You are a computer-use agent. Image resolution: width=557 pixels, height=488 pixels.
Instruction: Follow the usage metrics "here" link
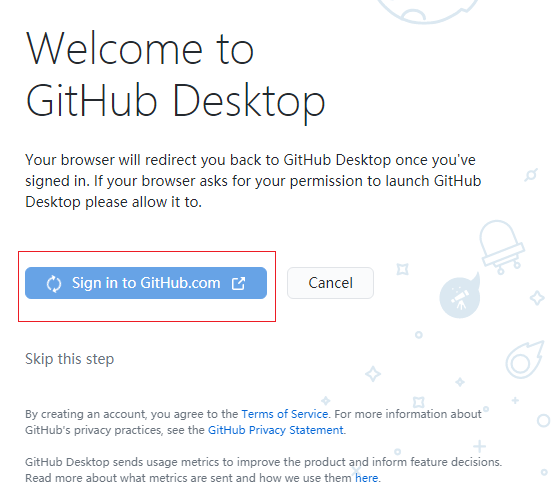(x=366, y=478)
